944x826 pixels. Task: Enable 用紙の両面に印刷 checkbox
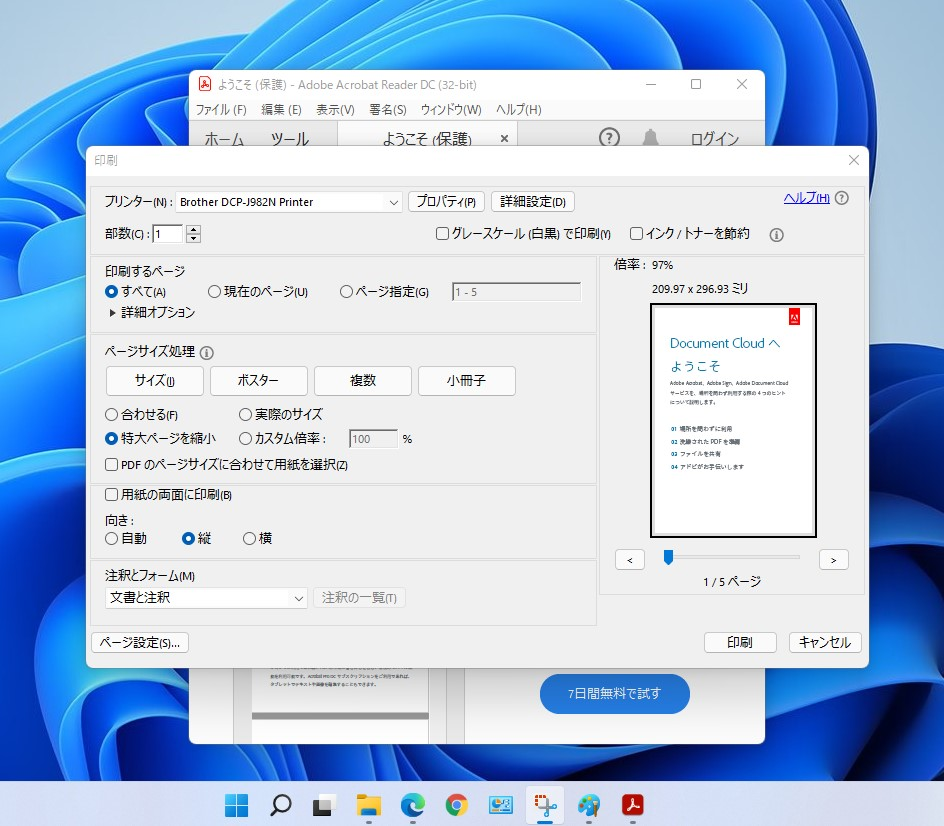111,495
